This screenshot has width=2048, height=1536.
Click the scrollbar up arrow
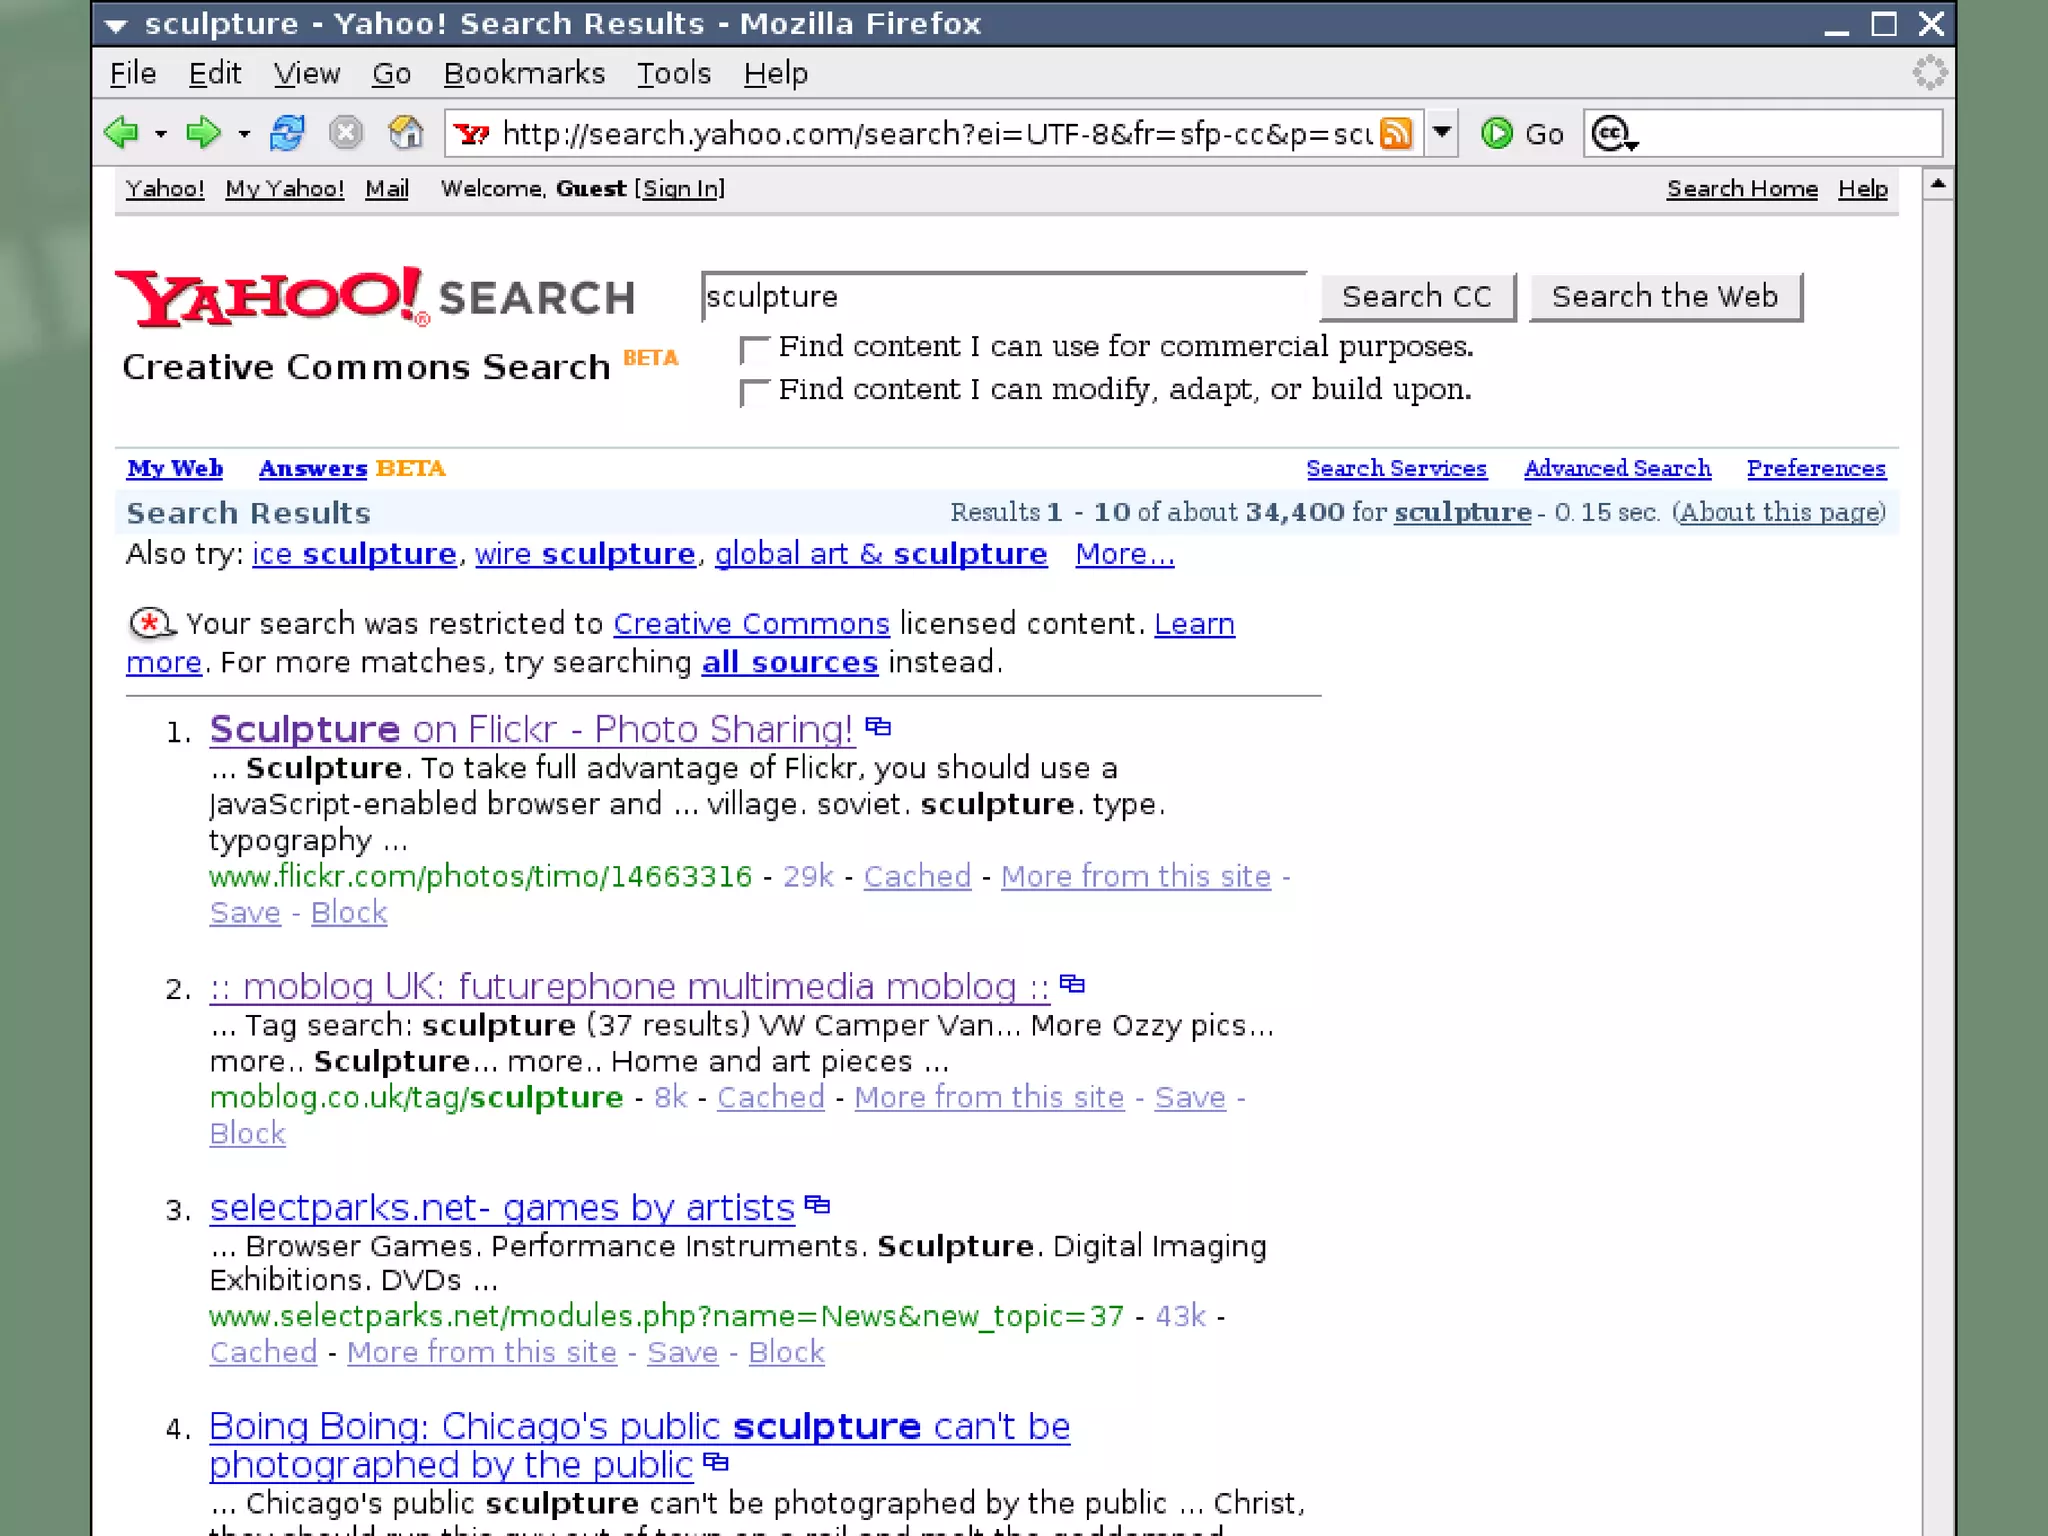(1937, 184)
